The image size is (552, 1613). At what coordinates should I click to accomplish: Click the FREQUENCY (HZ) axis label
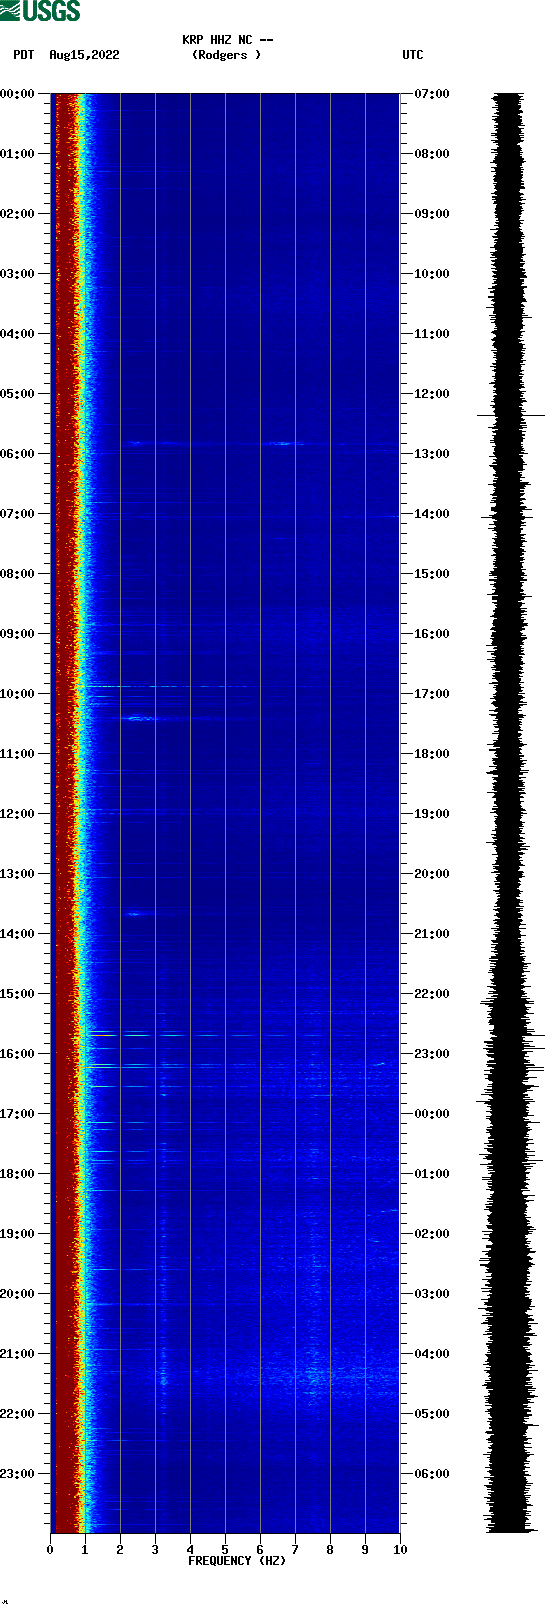tap(237, 1561)
